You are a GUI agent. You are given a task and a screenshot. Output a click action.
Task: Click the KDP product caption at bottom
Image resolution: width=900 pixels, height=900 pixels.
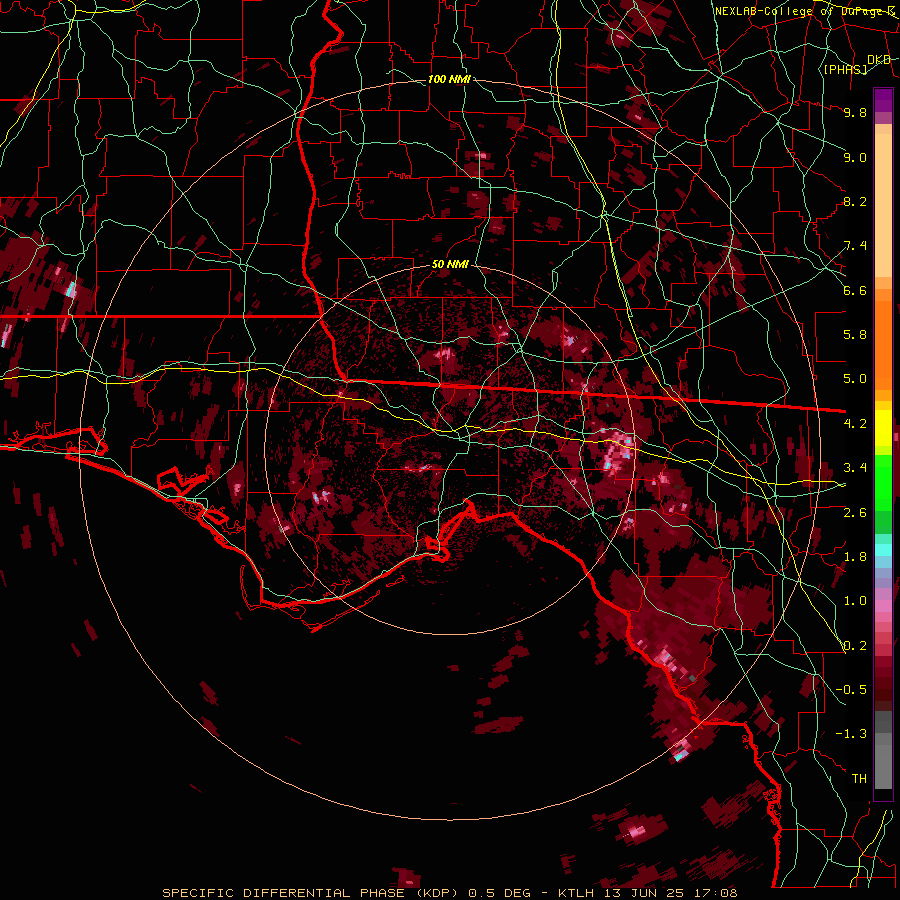pos(450,893)
